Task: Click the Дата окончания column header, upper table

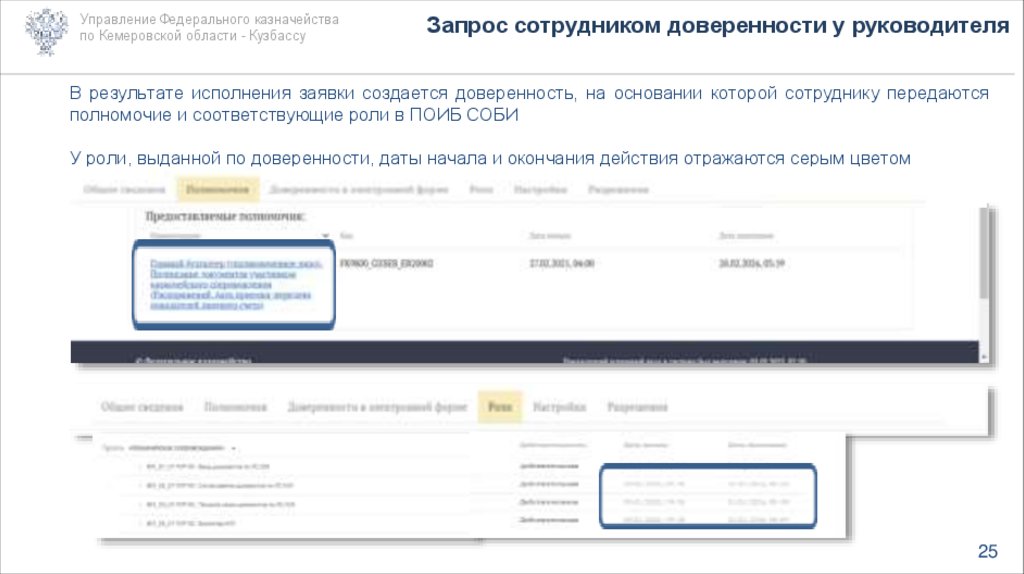Action: coord(746,236)
